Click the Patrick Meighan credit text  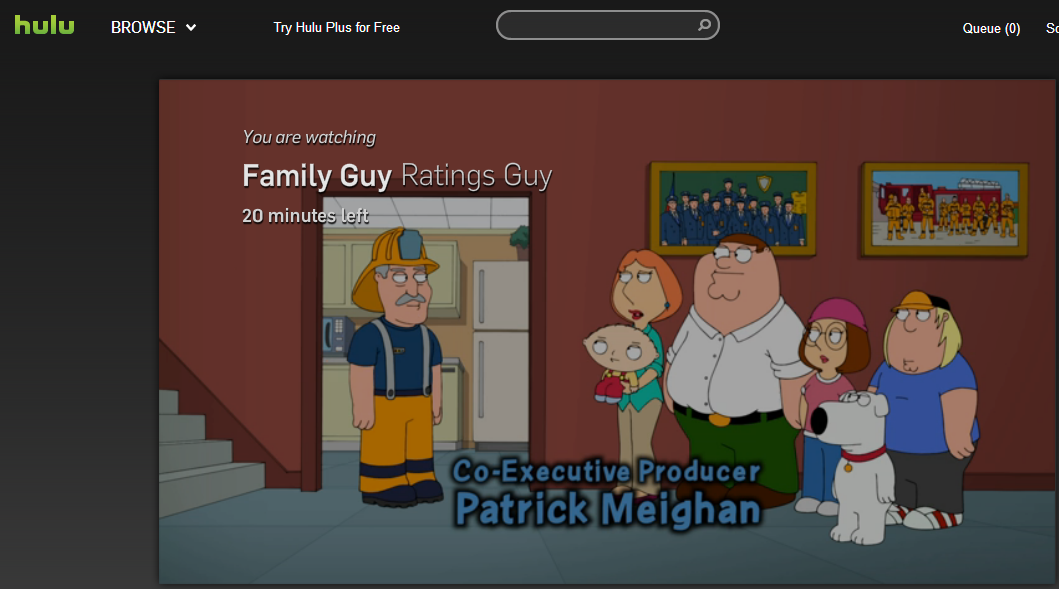[608, 509]
